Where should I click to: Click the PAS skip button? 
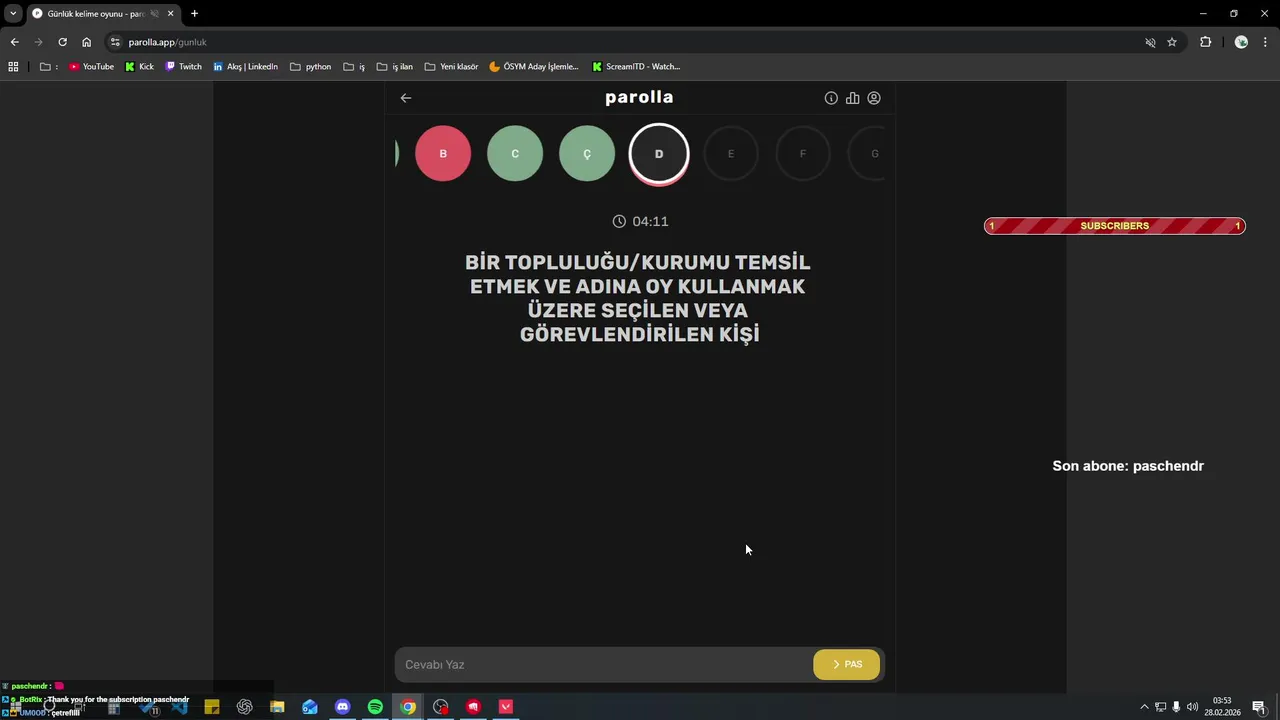pos(847,665)
